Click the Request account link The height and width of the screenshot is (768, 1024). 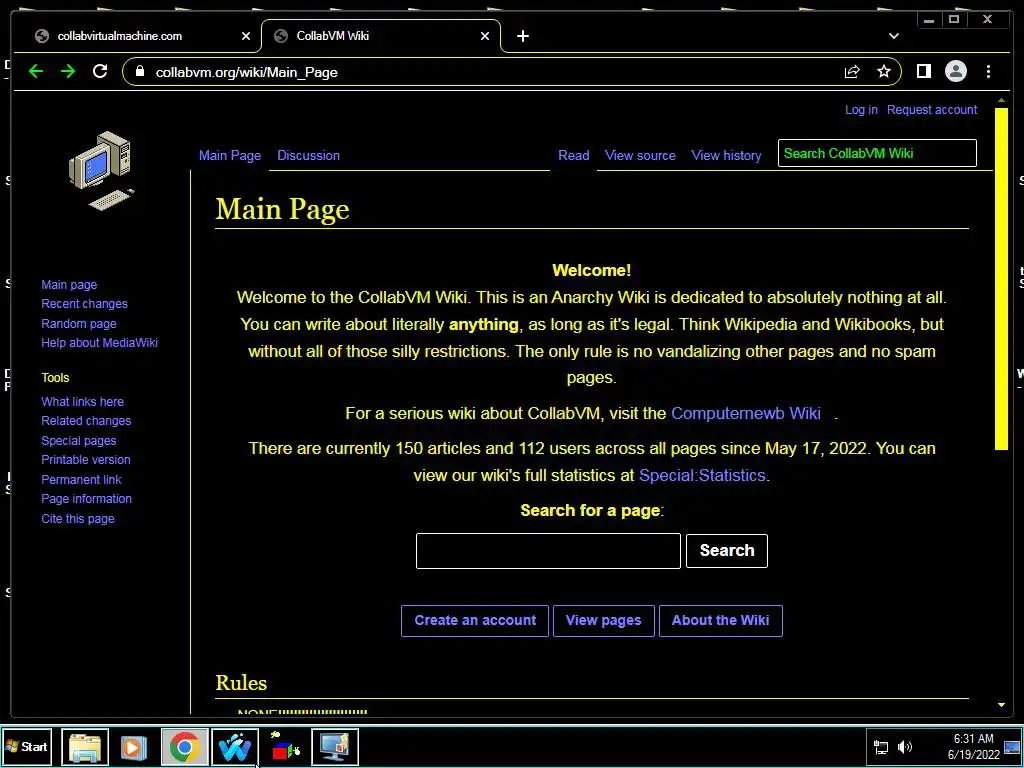pyautogui.click(x=932, y=110)
